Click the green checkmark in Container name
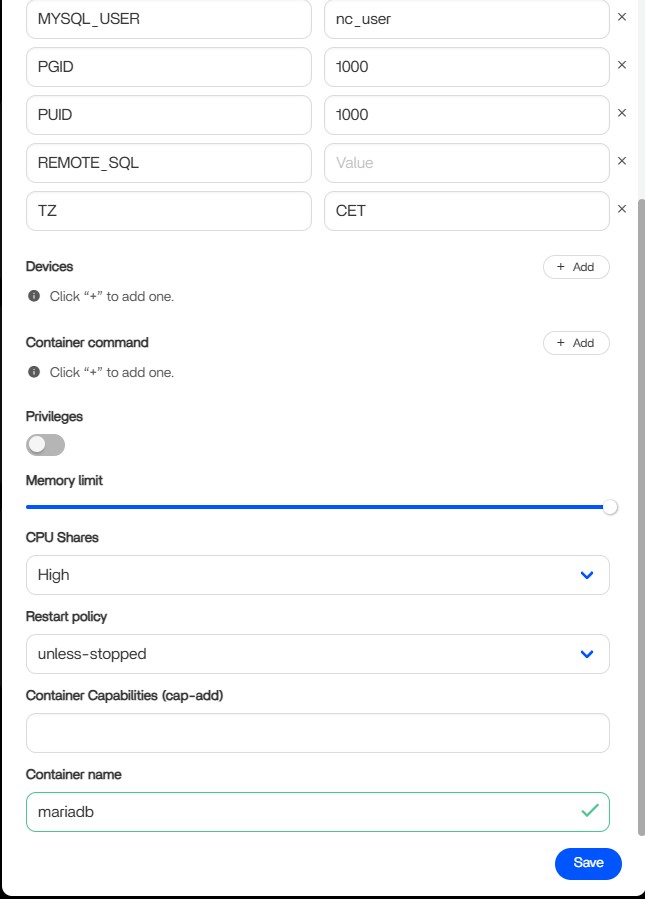 click(589, 811)
